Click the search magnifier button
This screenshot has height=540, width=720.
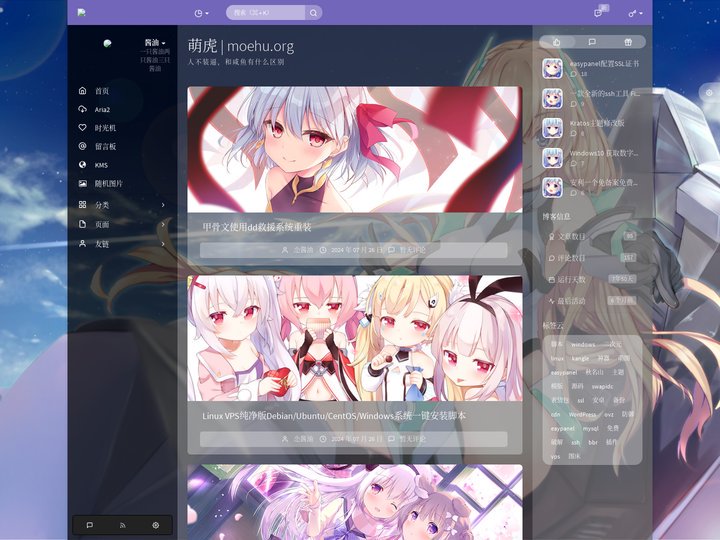coord(313,13)
